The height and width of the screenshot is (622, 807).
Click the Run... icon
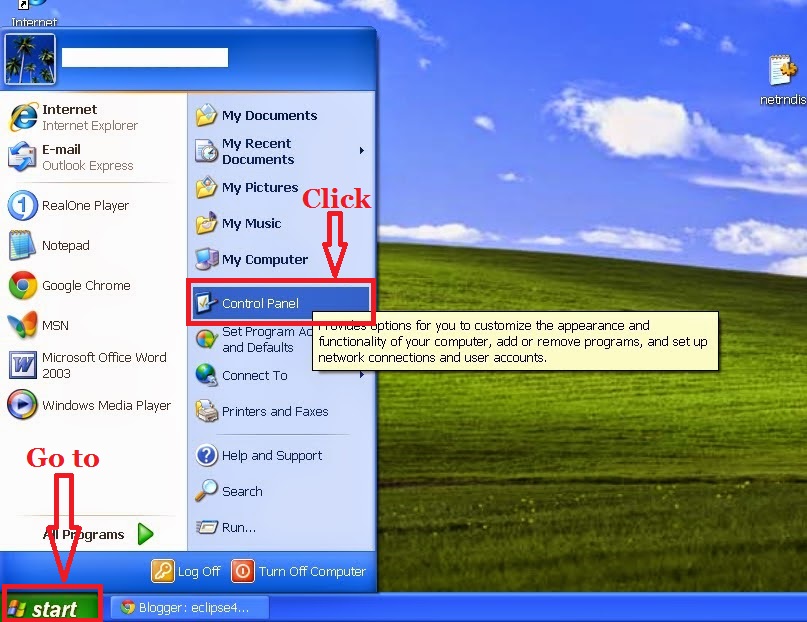tap(206, 527)
